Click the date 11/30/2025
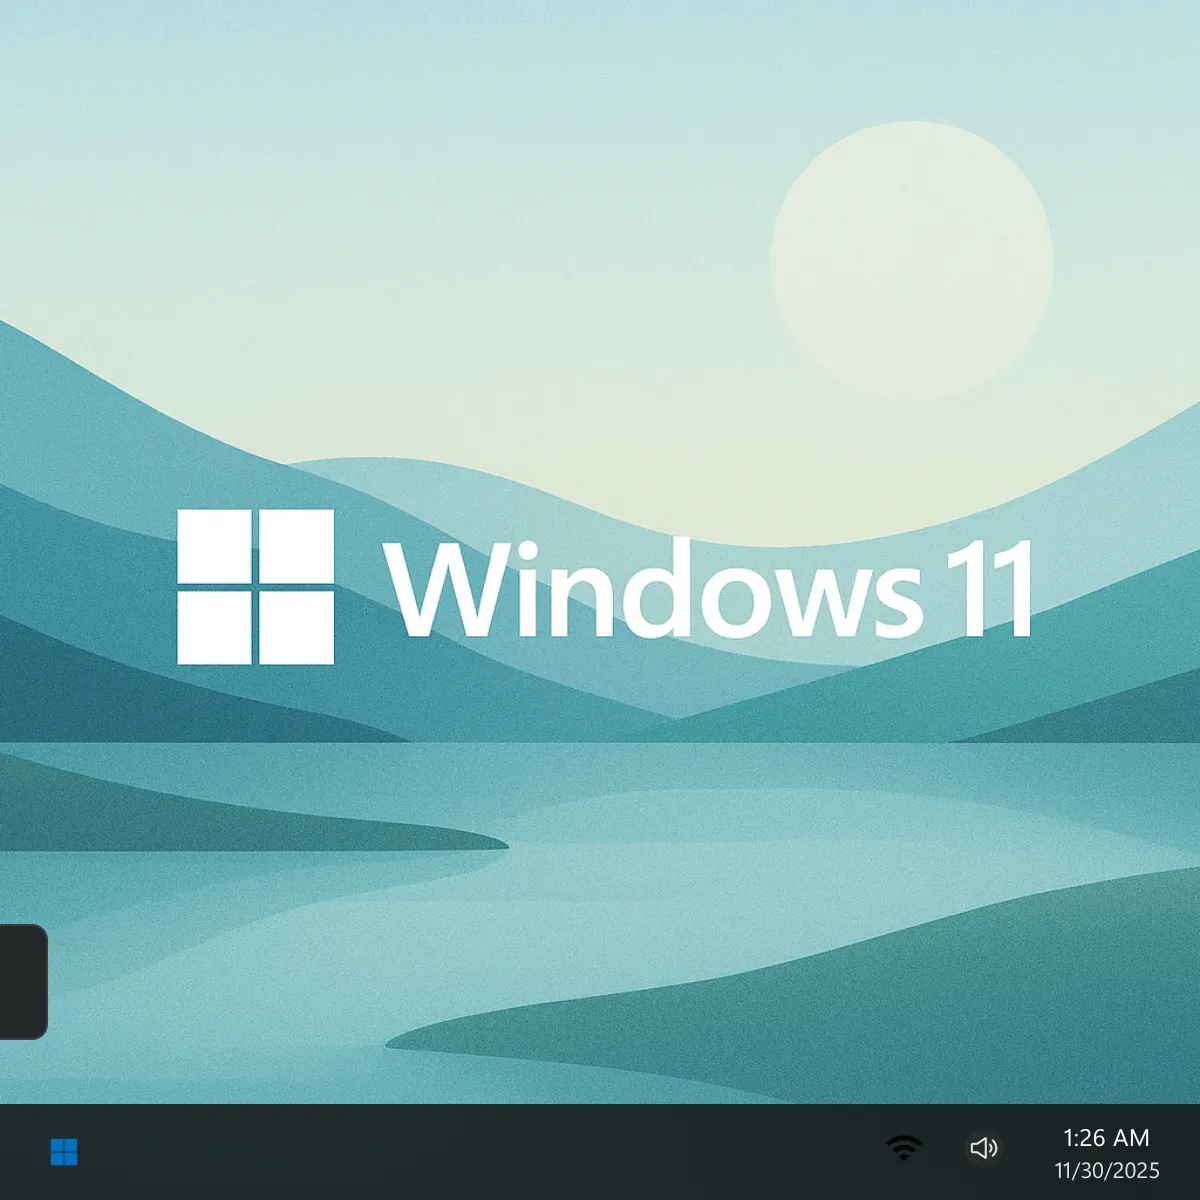Screen dimensions: 1200x1200 pyautogui.click(x=1107, y=1171)
